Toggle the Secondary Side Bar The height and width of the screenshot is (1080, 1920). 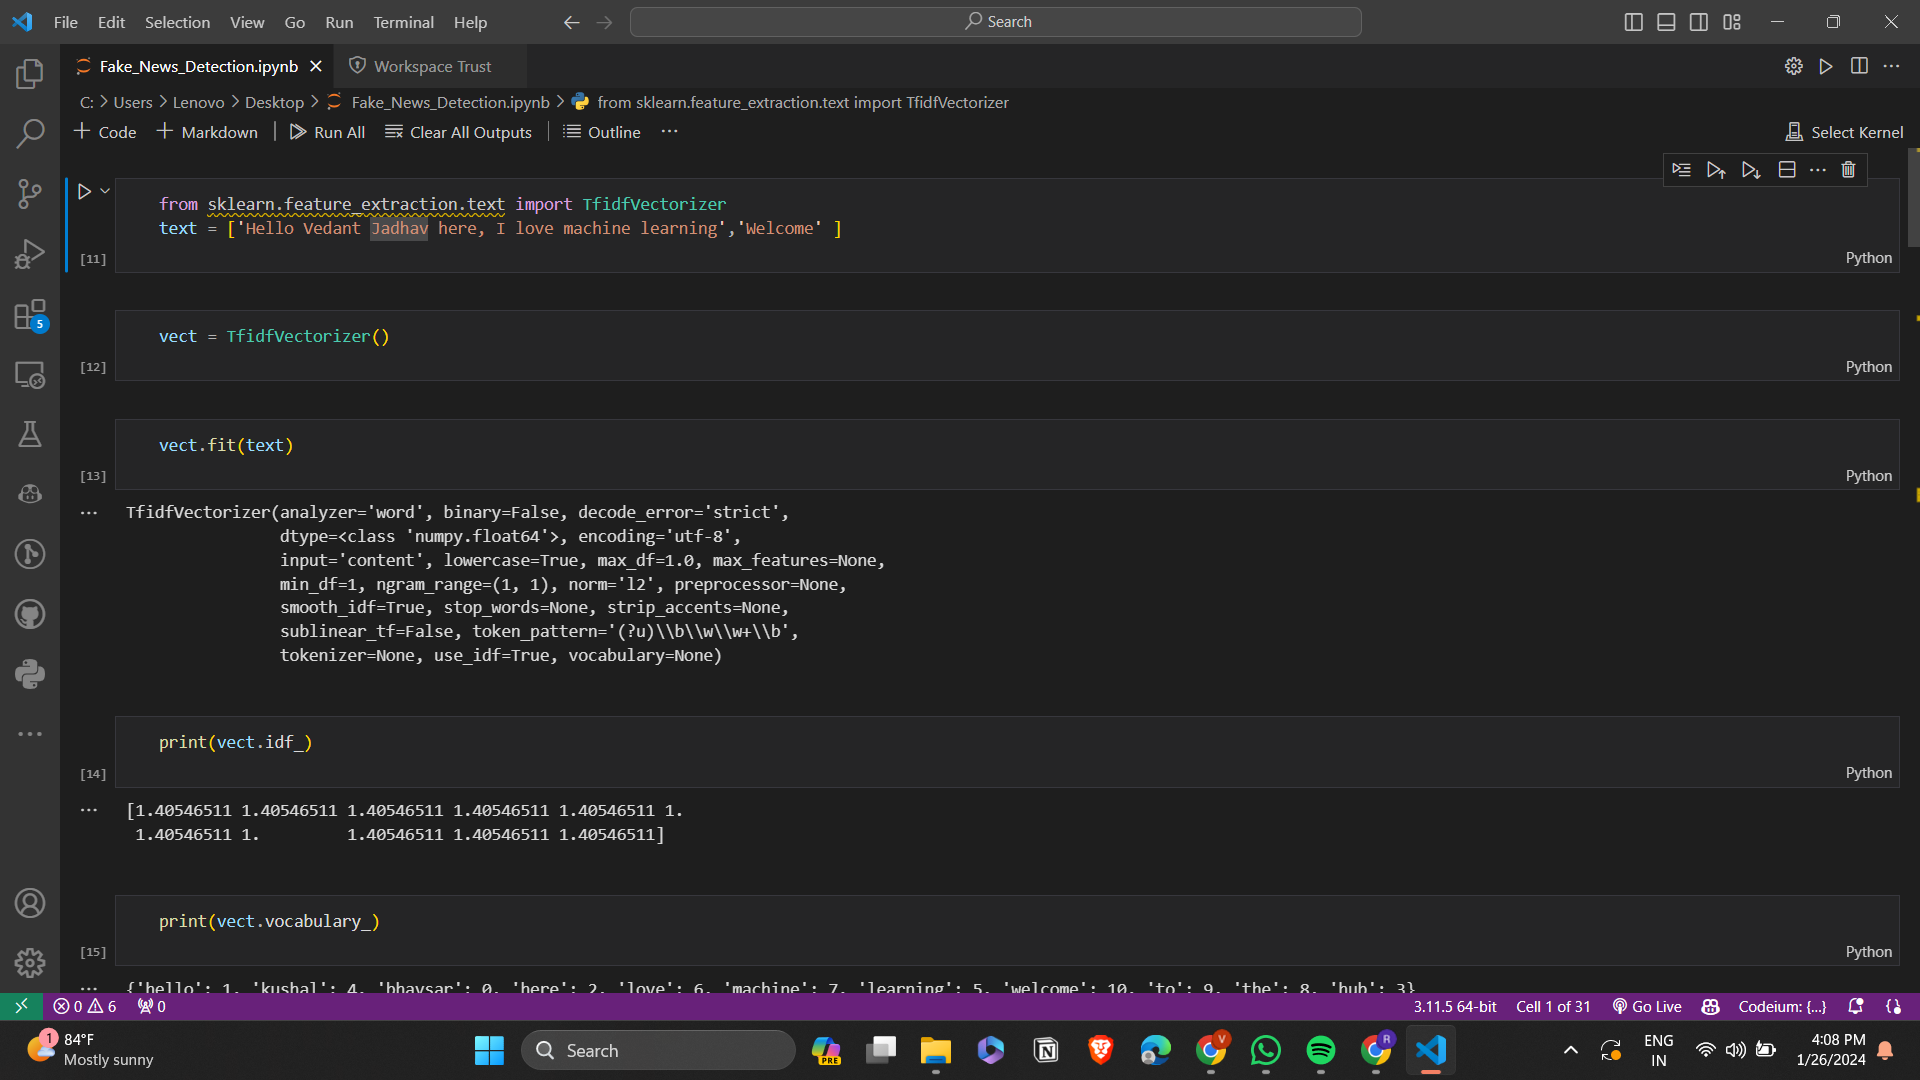[x=1698, y=21]
